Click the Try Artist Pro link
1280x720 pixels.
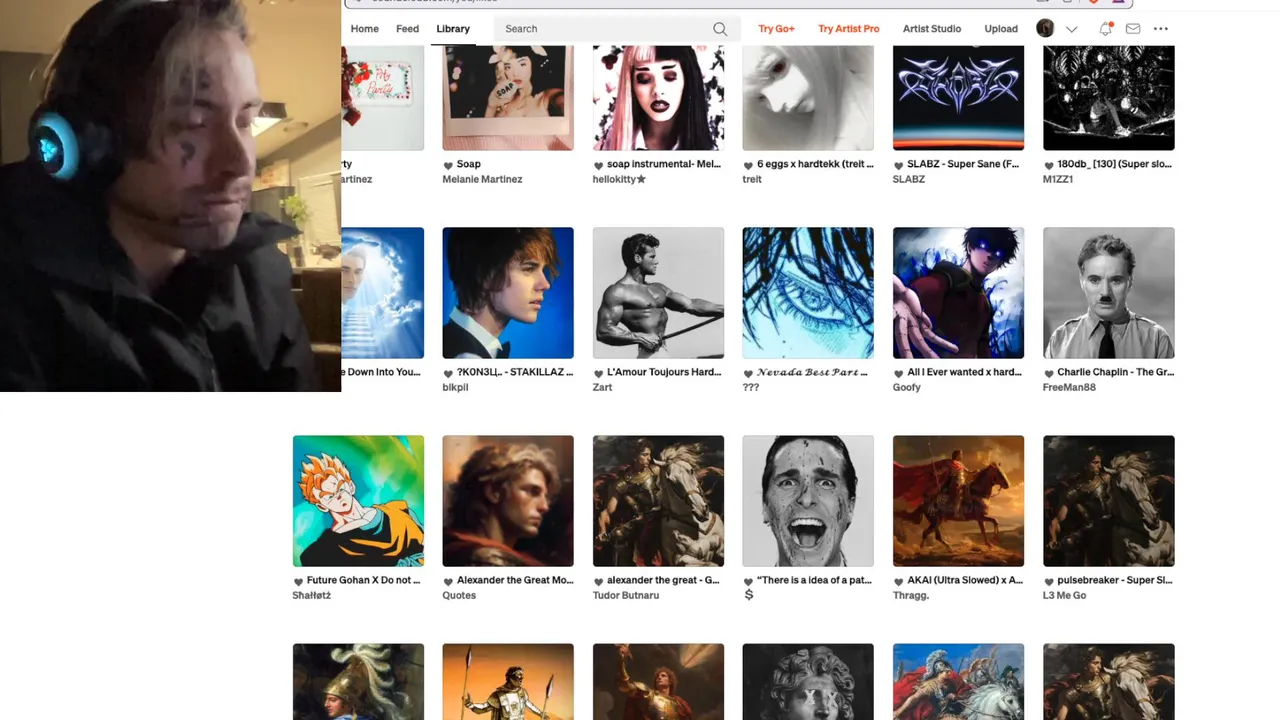tap(849, 29)
